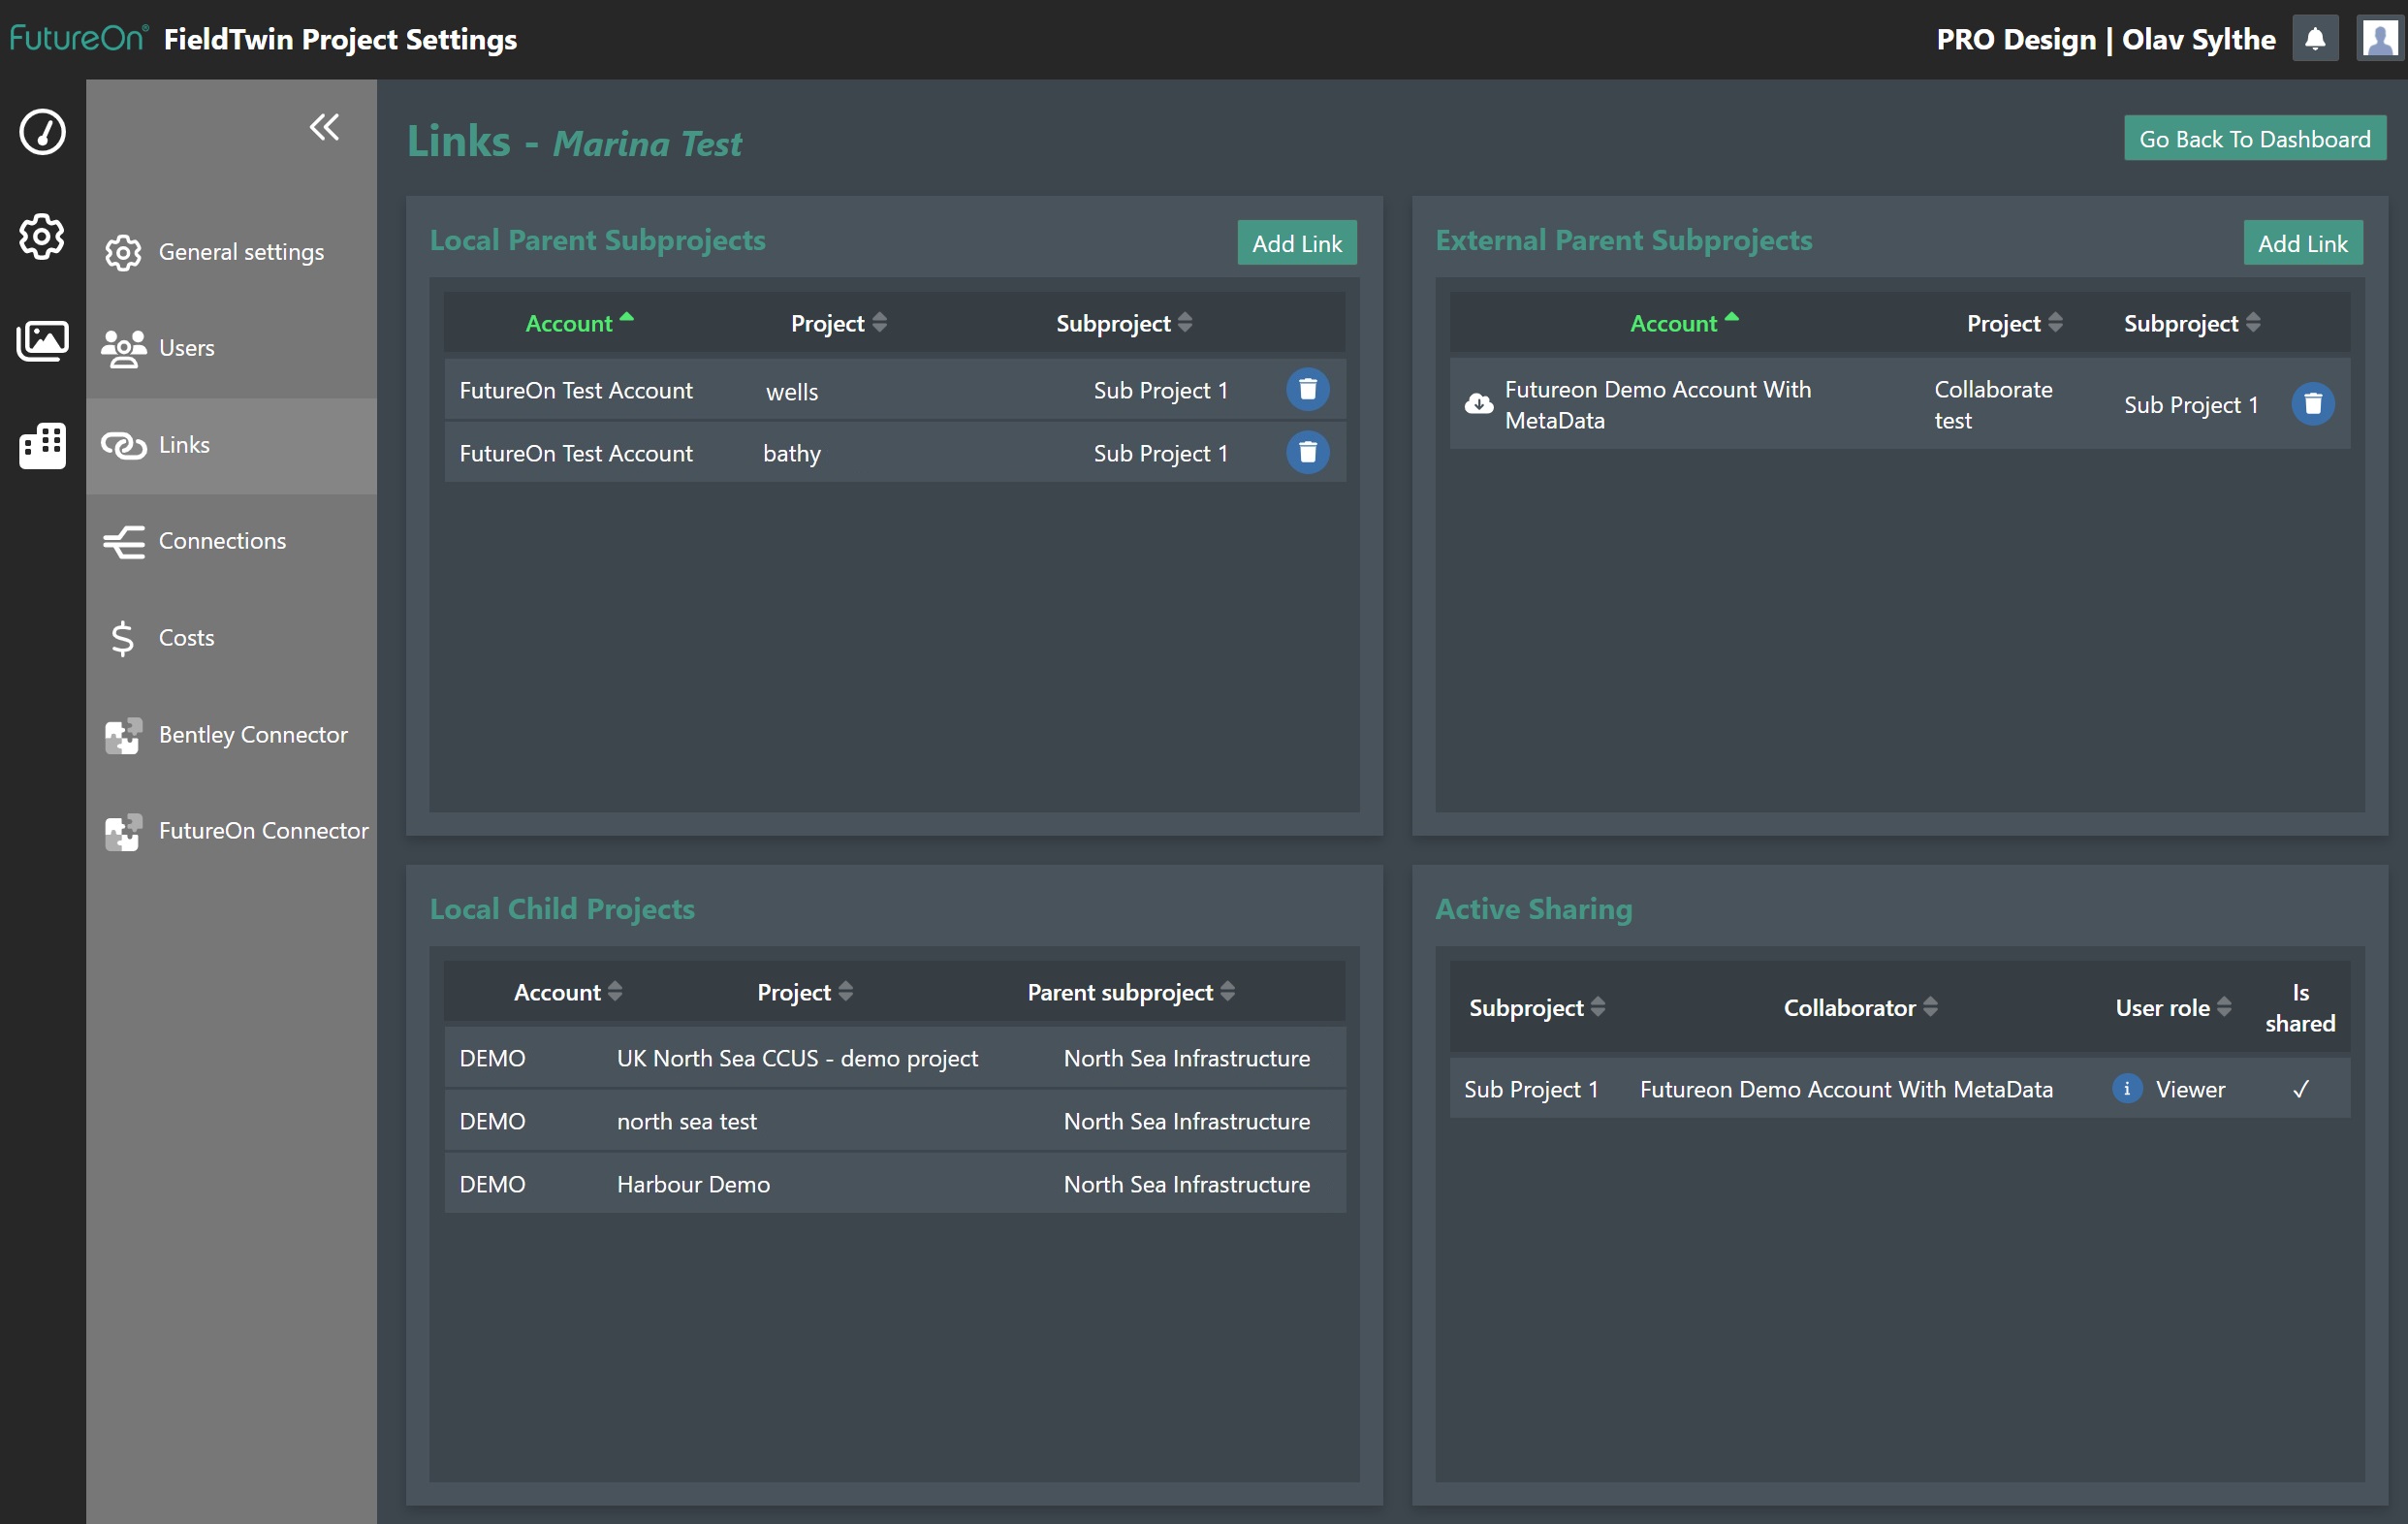Sort Local Parent Subprojects by Project
Viewport: 2408px width, 1524px height.
pos(838,323)
